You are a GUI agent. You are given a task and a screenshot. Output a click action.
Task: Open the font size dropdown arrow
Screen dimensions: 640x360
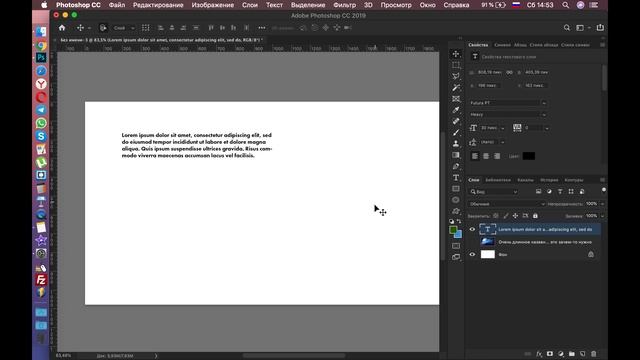pyautogui.click(x=502, y=128)
